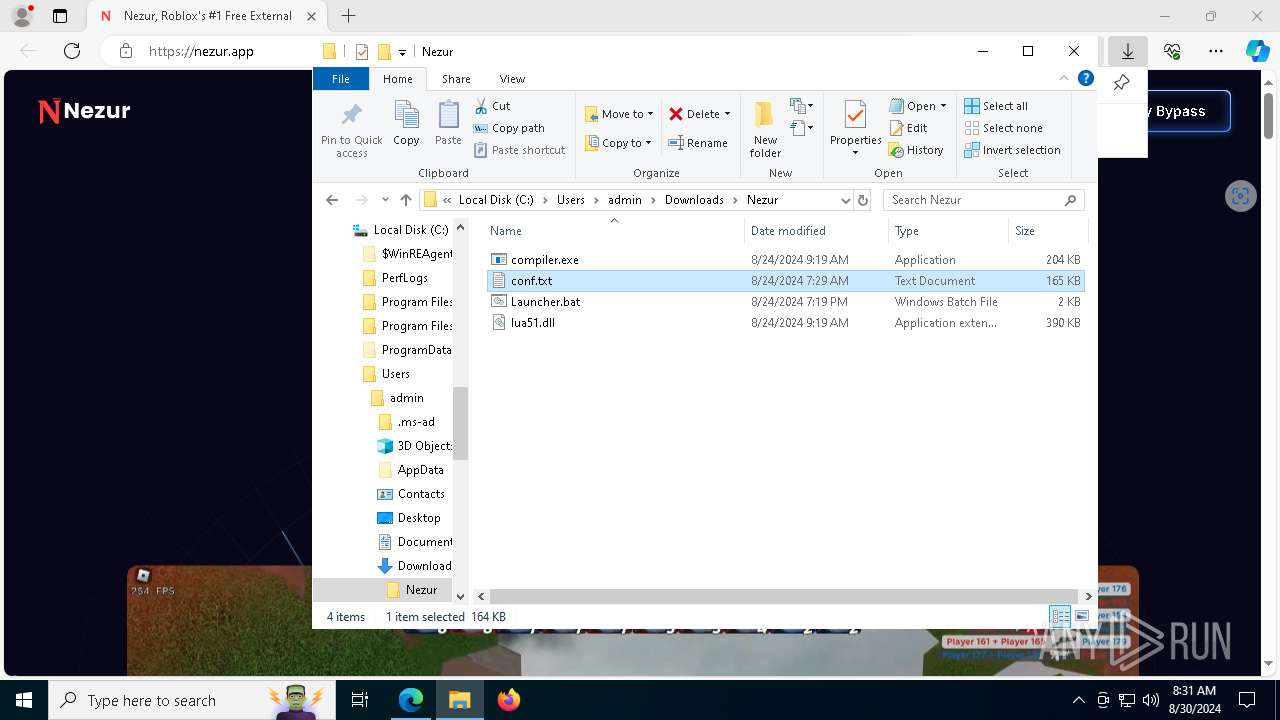Switch to Home ribbon tab
The image size is (1280, 720).
[x=397, y=79]
